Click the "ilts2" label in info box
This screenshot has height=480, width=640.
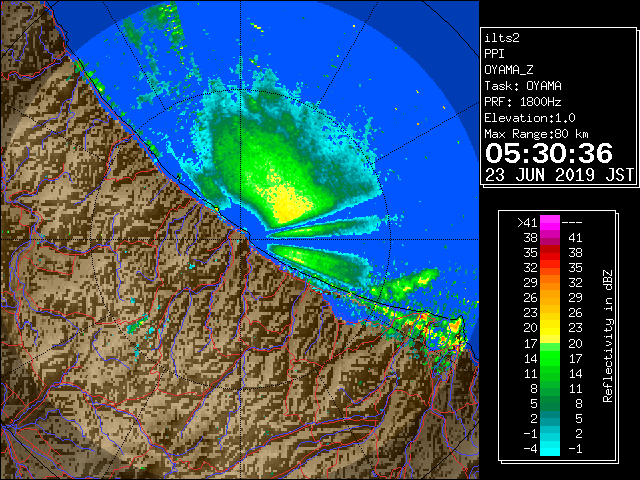point(502,38)
